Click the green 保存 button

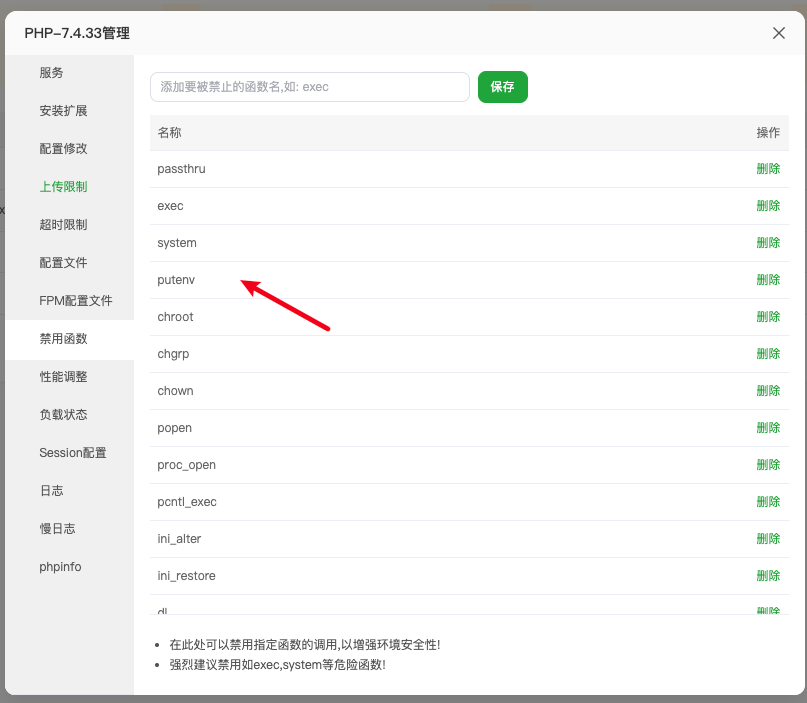pos(502,87)
